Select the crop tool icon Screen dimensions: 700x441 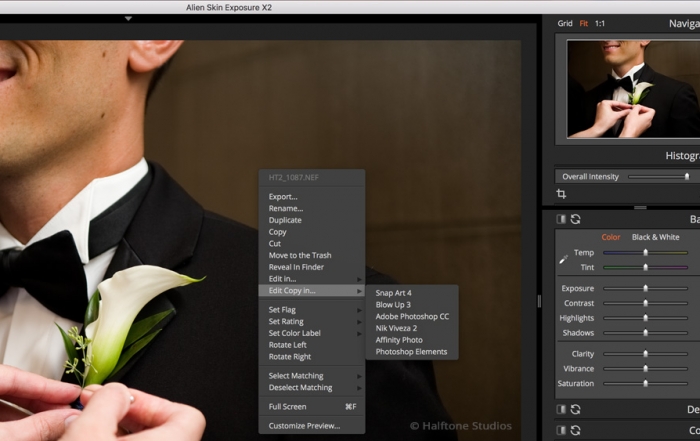coord(561,194)
